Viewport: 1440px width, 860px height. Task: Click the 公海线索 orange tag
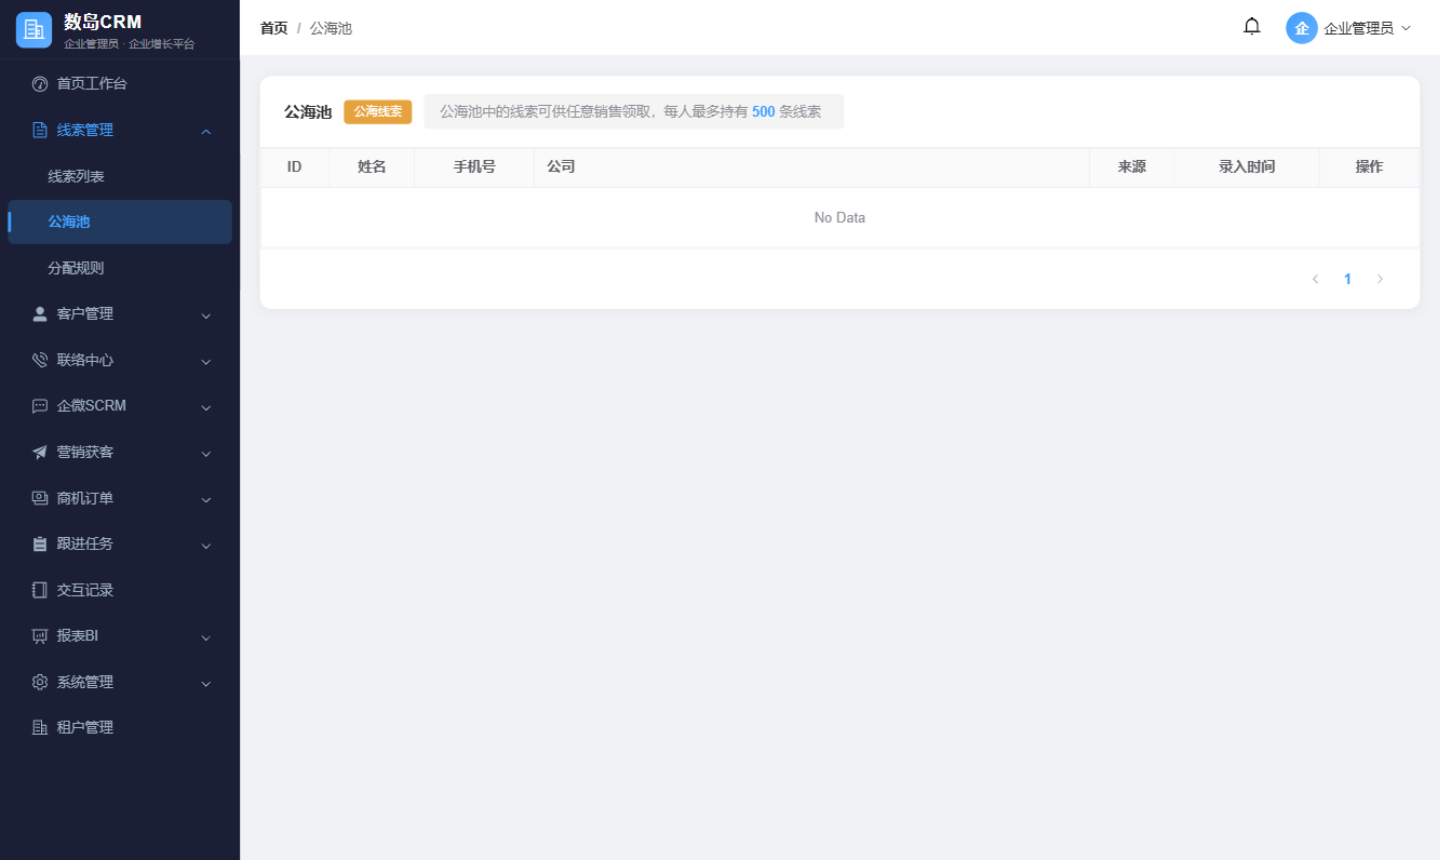click(378, 111)
